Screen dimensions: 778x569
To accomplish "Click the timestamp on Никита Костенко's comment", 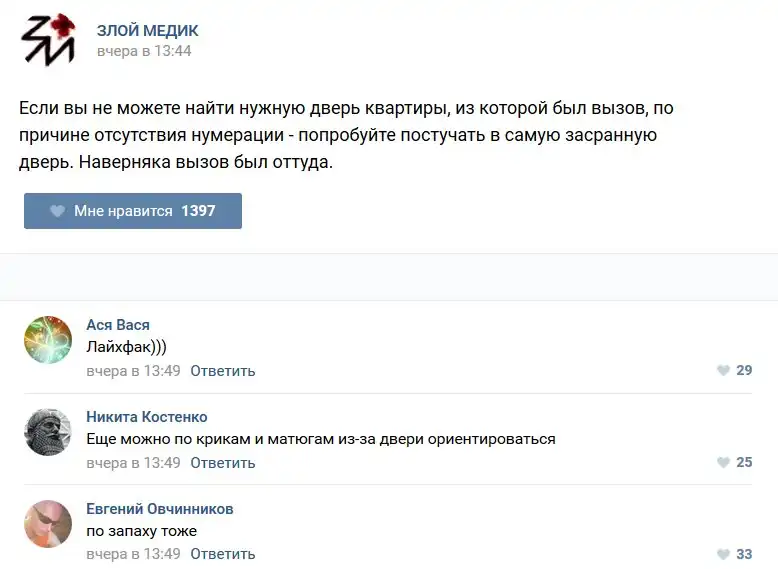I will pyautogui.click(x=133, y=463).
